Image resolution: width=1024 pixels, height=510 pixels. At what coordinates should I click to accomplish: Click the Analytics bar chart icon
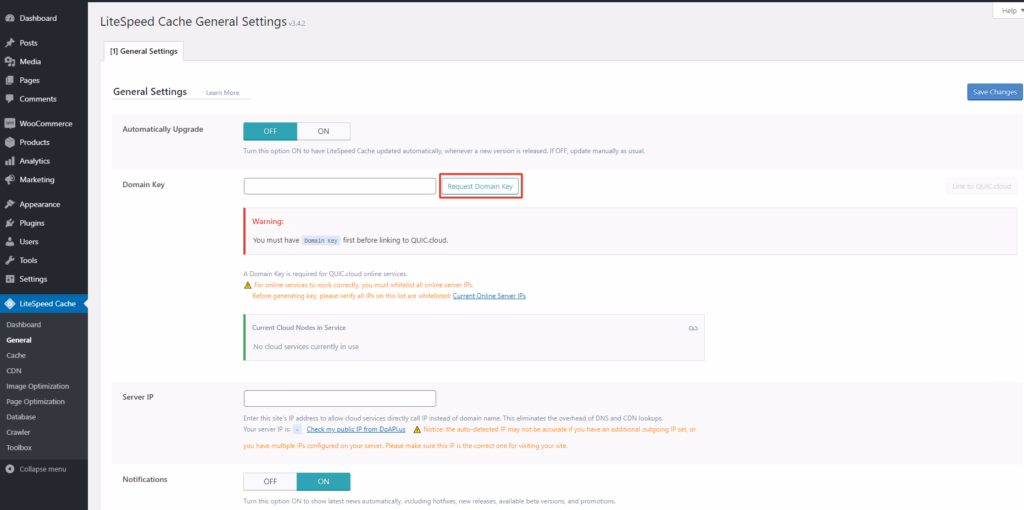pos(9,161)
